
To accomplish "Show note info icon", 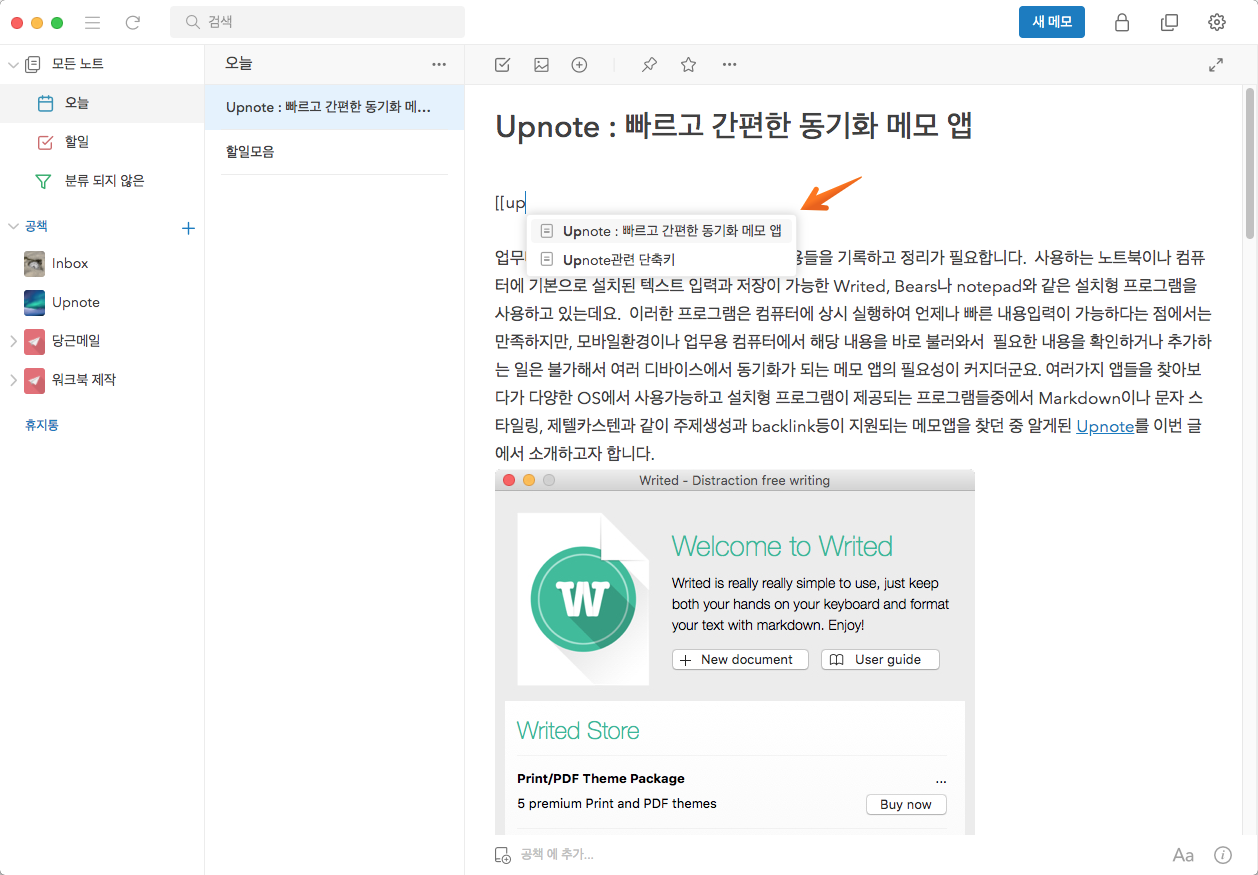I will point(1222,855).
